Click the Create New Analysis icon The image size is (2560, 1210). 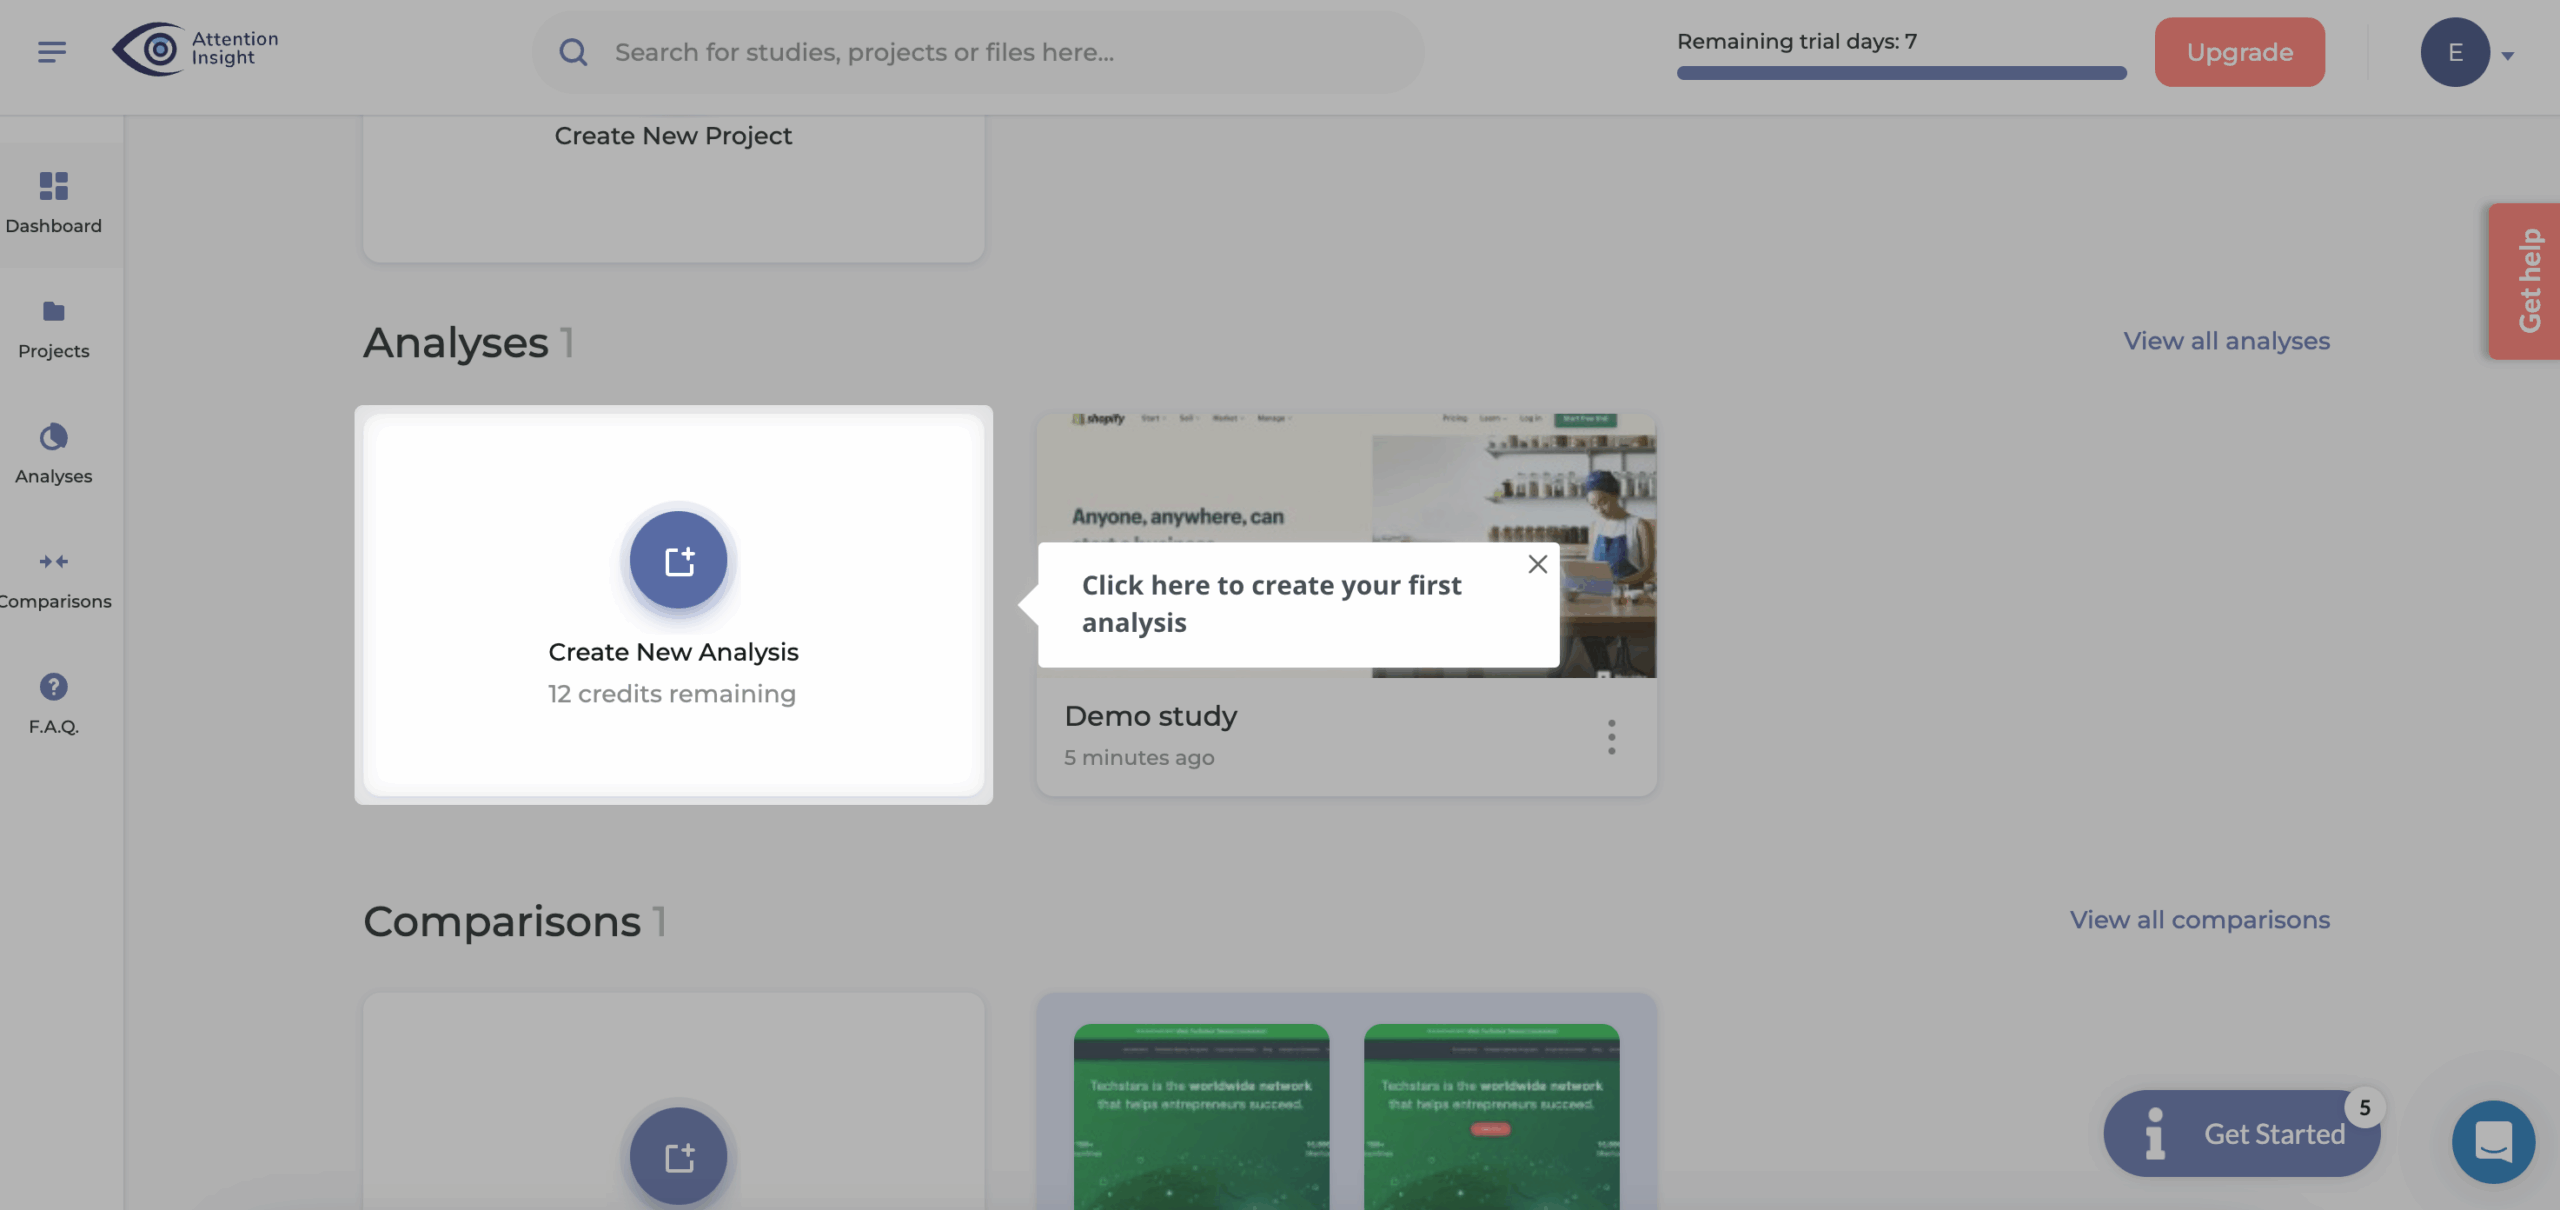[678, 560]
